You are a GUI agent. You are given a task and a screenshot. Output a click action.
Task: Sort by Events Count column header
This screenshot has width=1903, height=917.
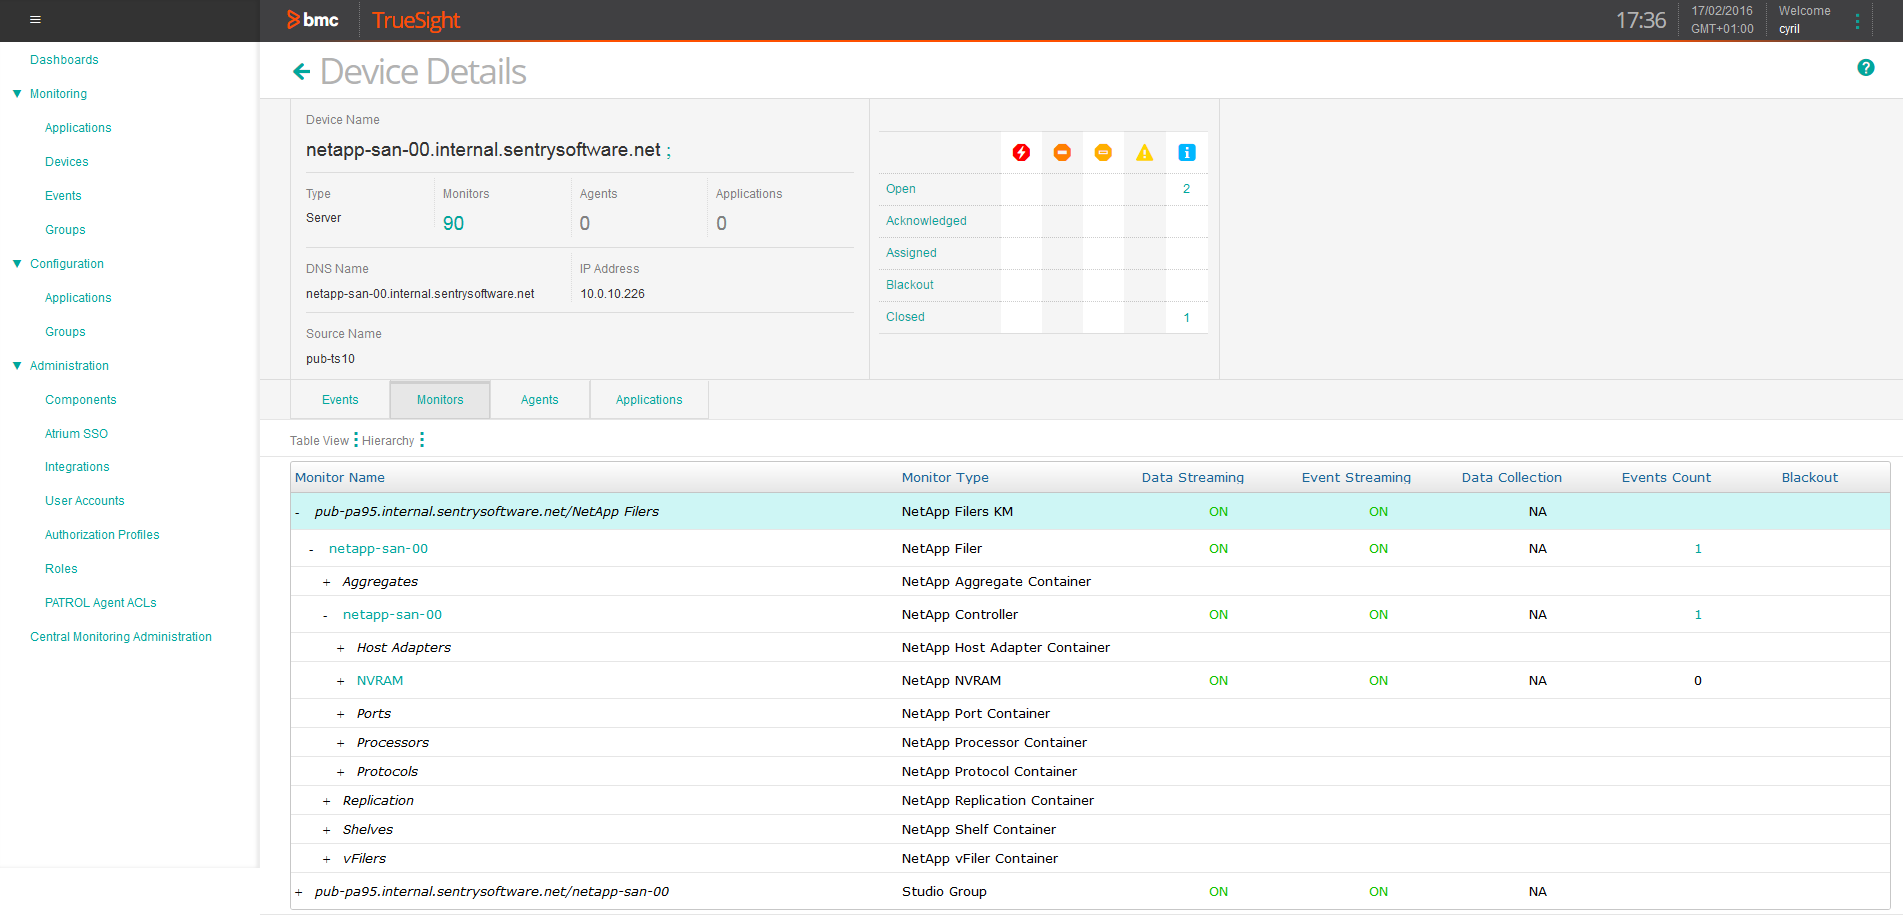click(1666, 478)
